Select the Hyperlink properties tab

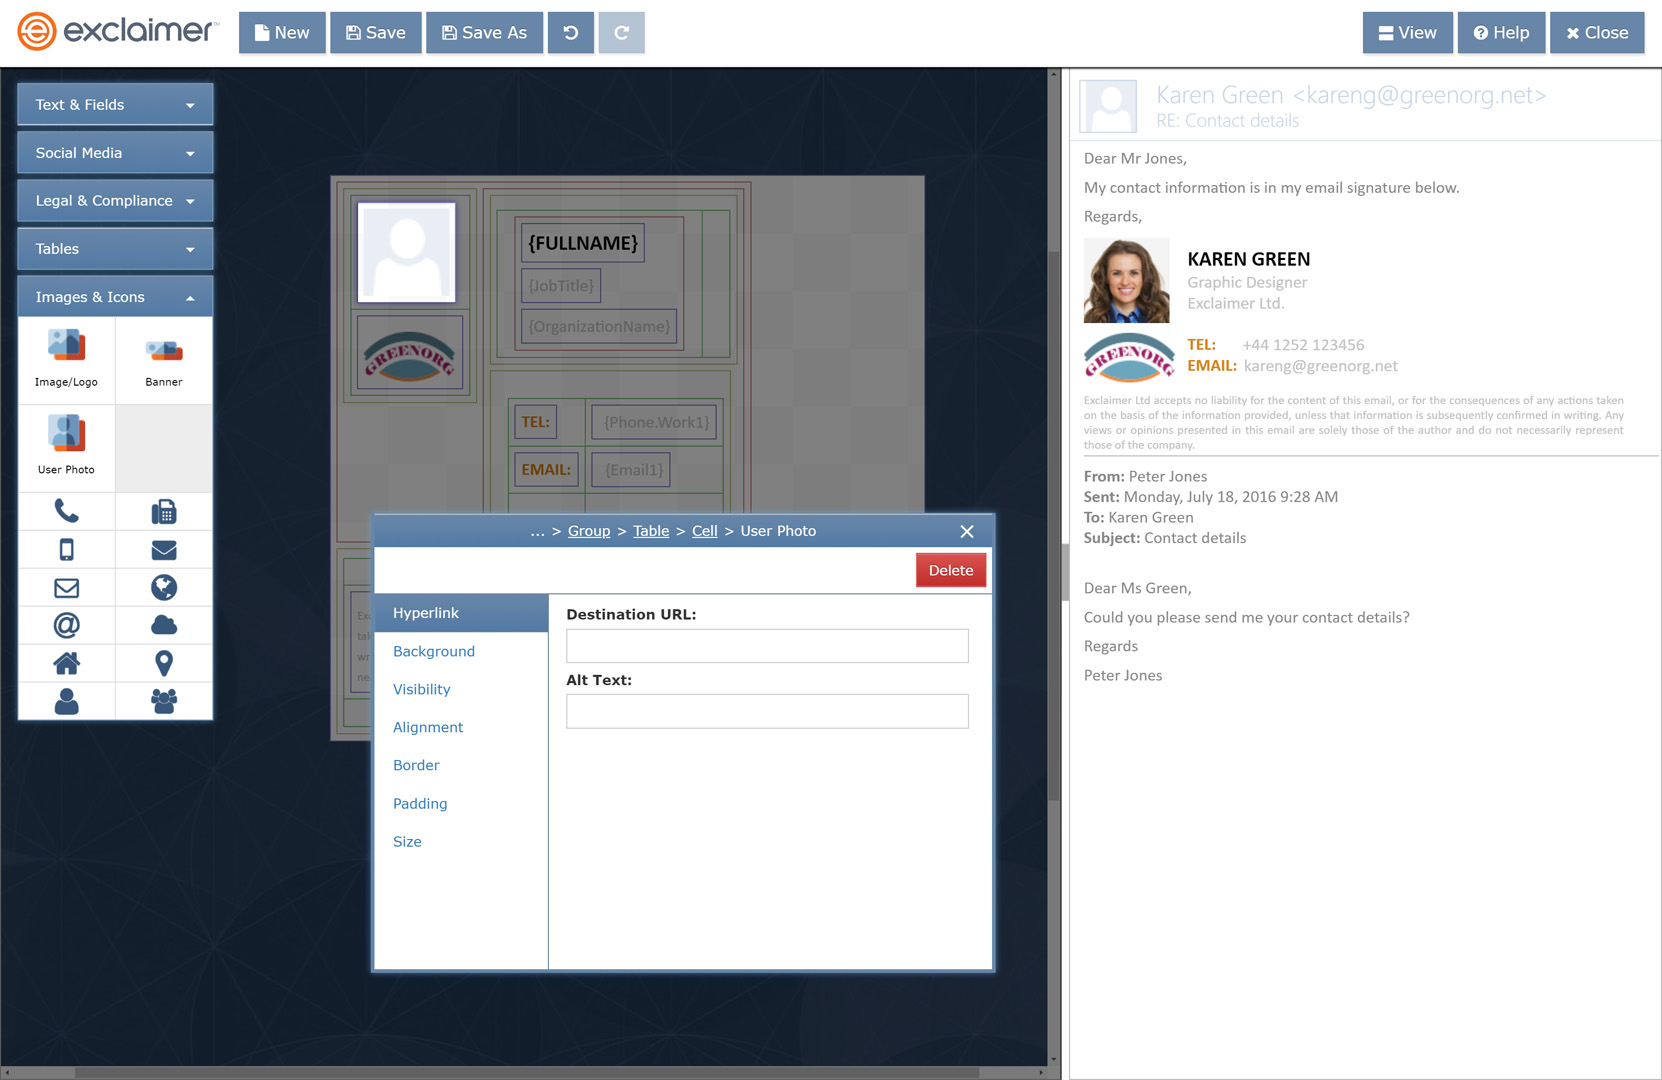[461, 613]
